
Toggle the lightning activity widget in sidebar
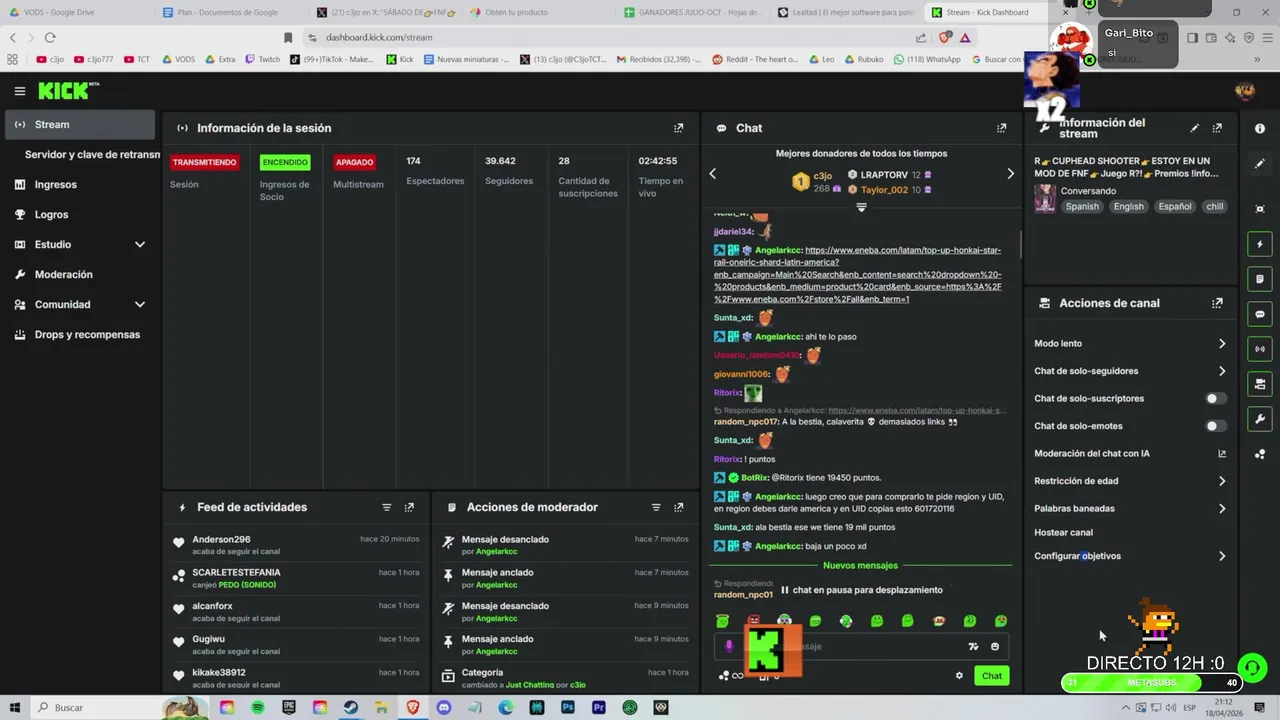(1260, 244)
